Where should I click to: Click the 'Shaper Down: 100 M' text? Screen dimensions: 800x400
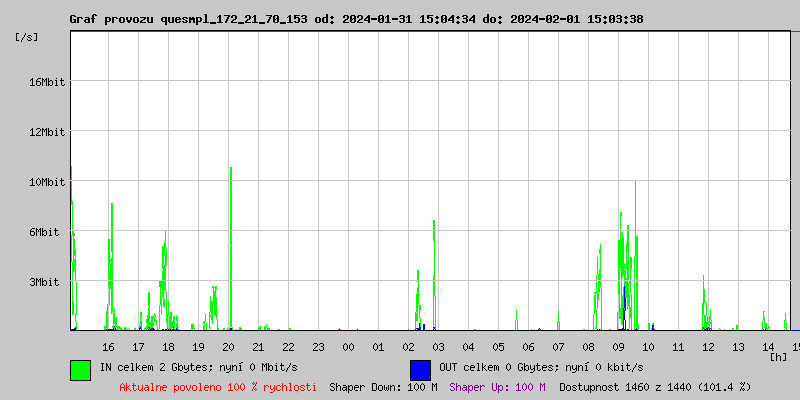383,387
